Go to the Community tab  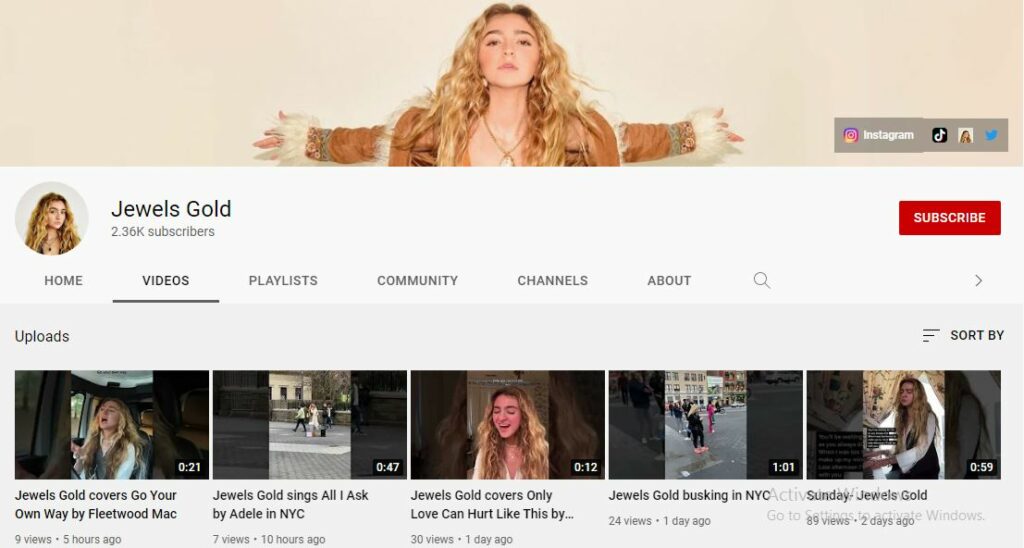point(417,281)
